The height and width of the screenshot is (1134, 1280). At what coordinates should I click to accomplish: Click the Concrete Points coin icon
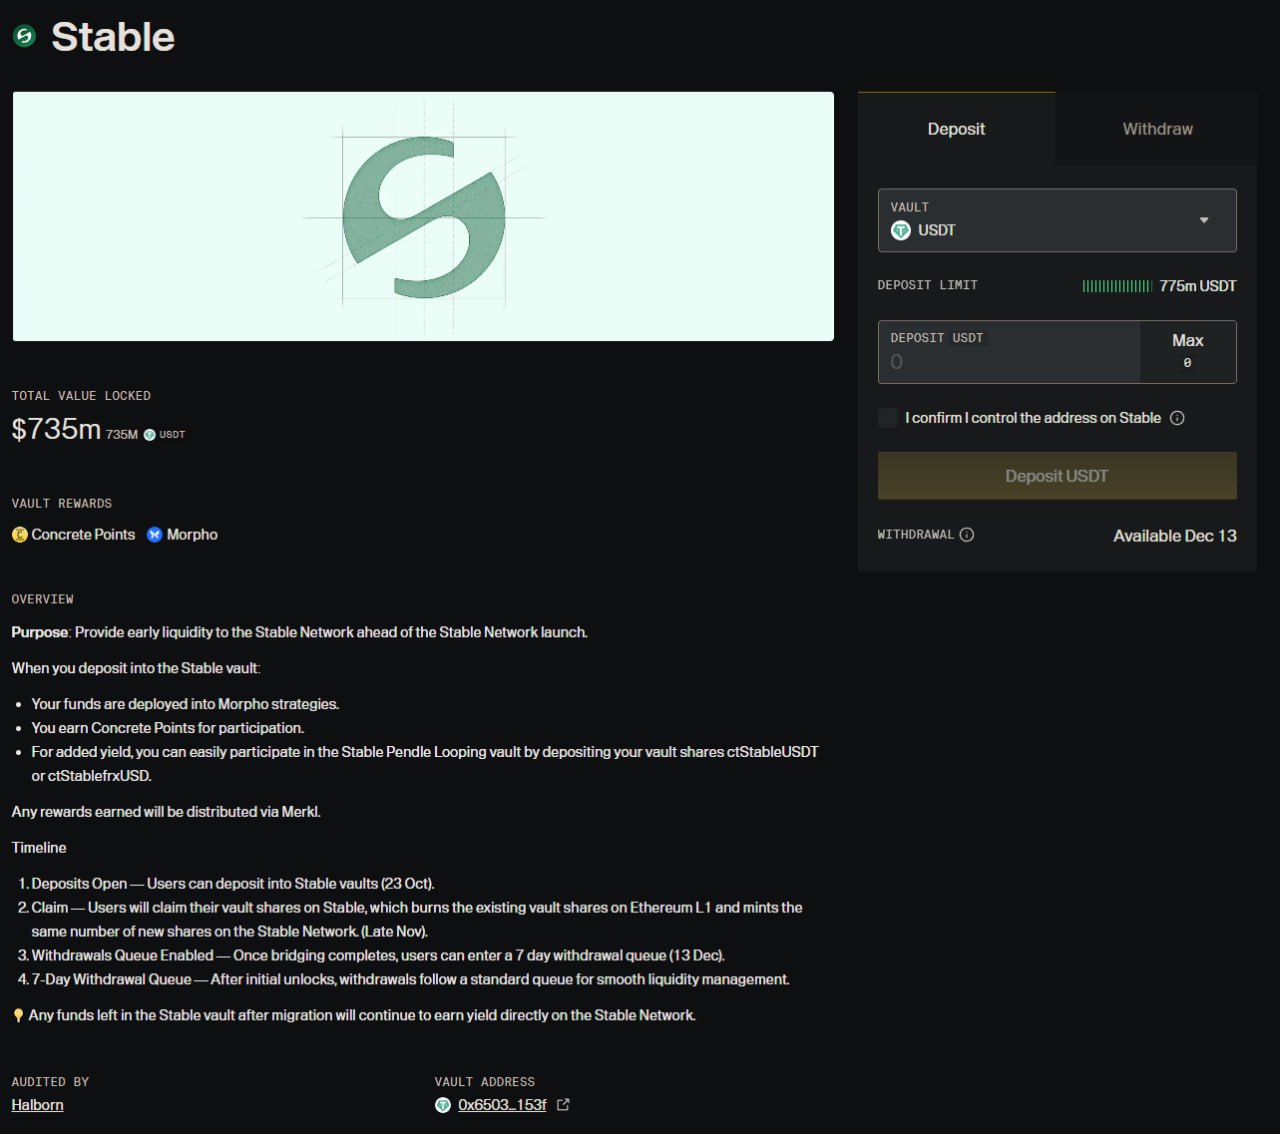click(x=20, y=535)
